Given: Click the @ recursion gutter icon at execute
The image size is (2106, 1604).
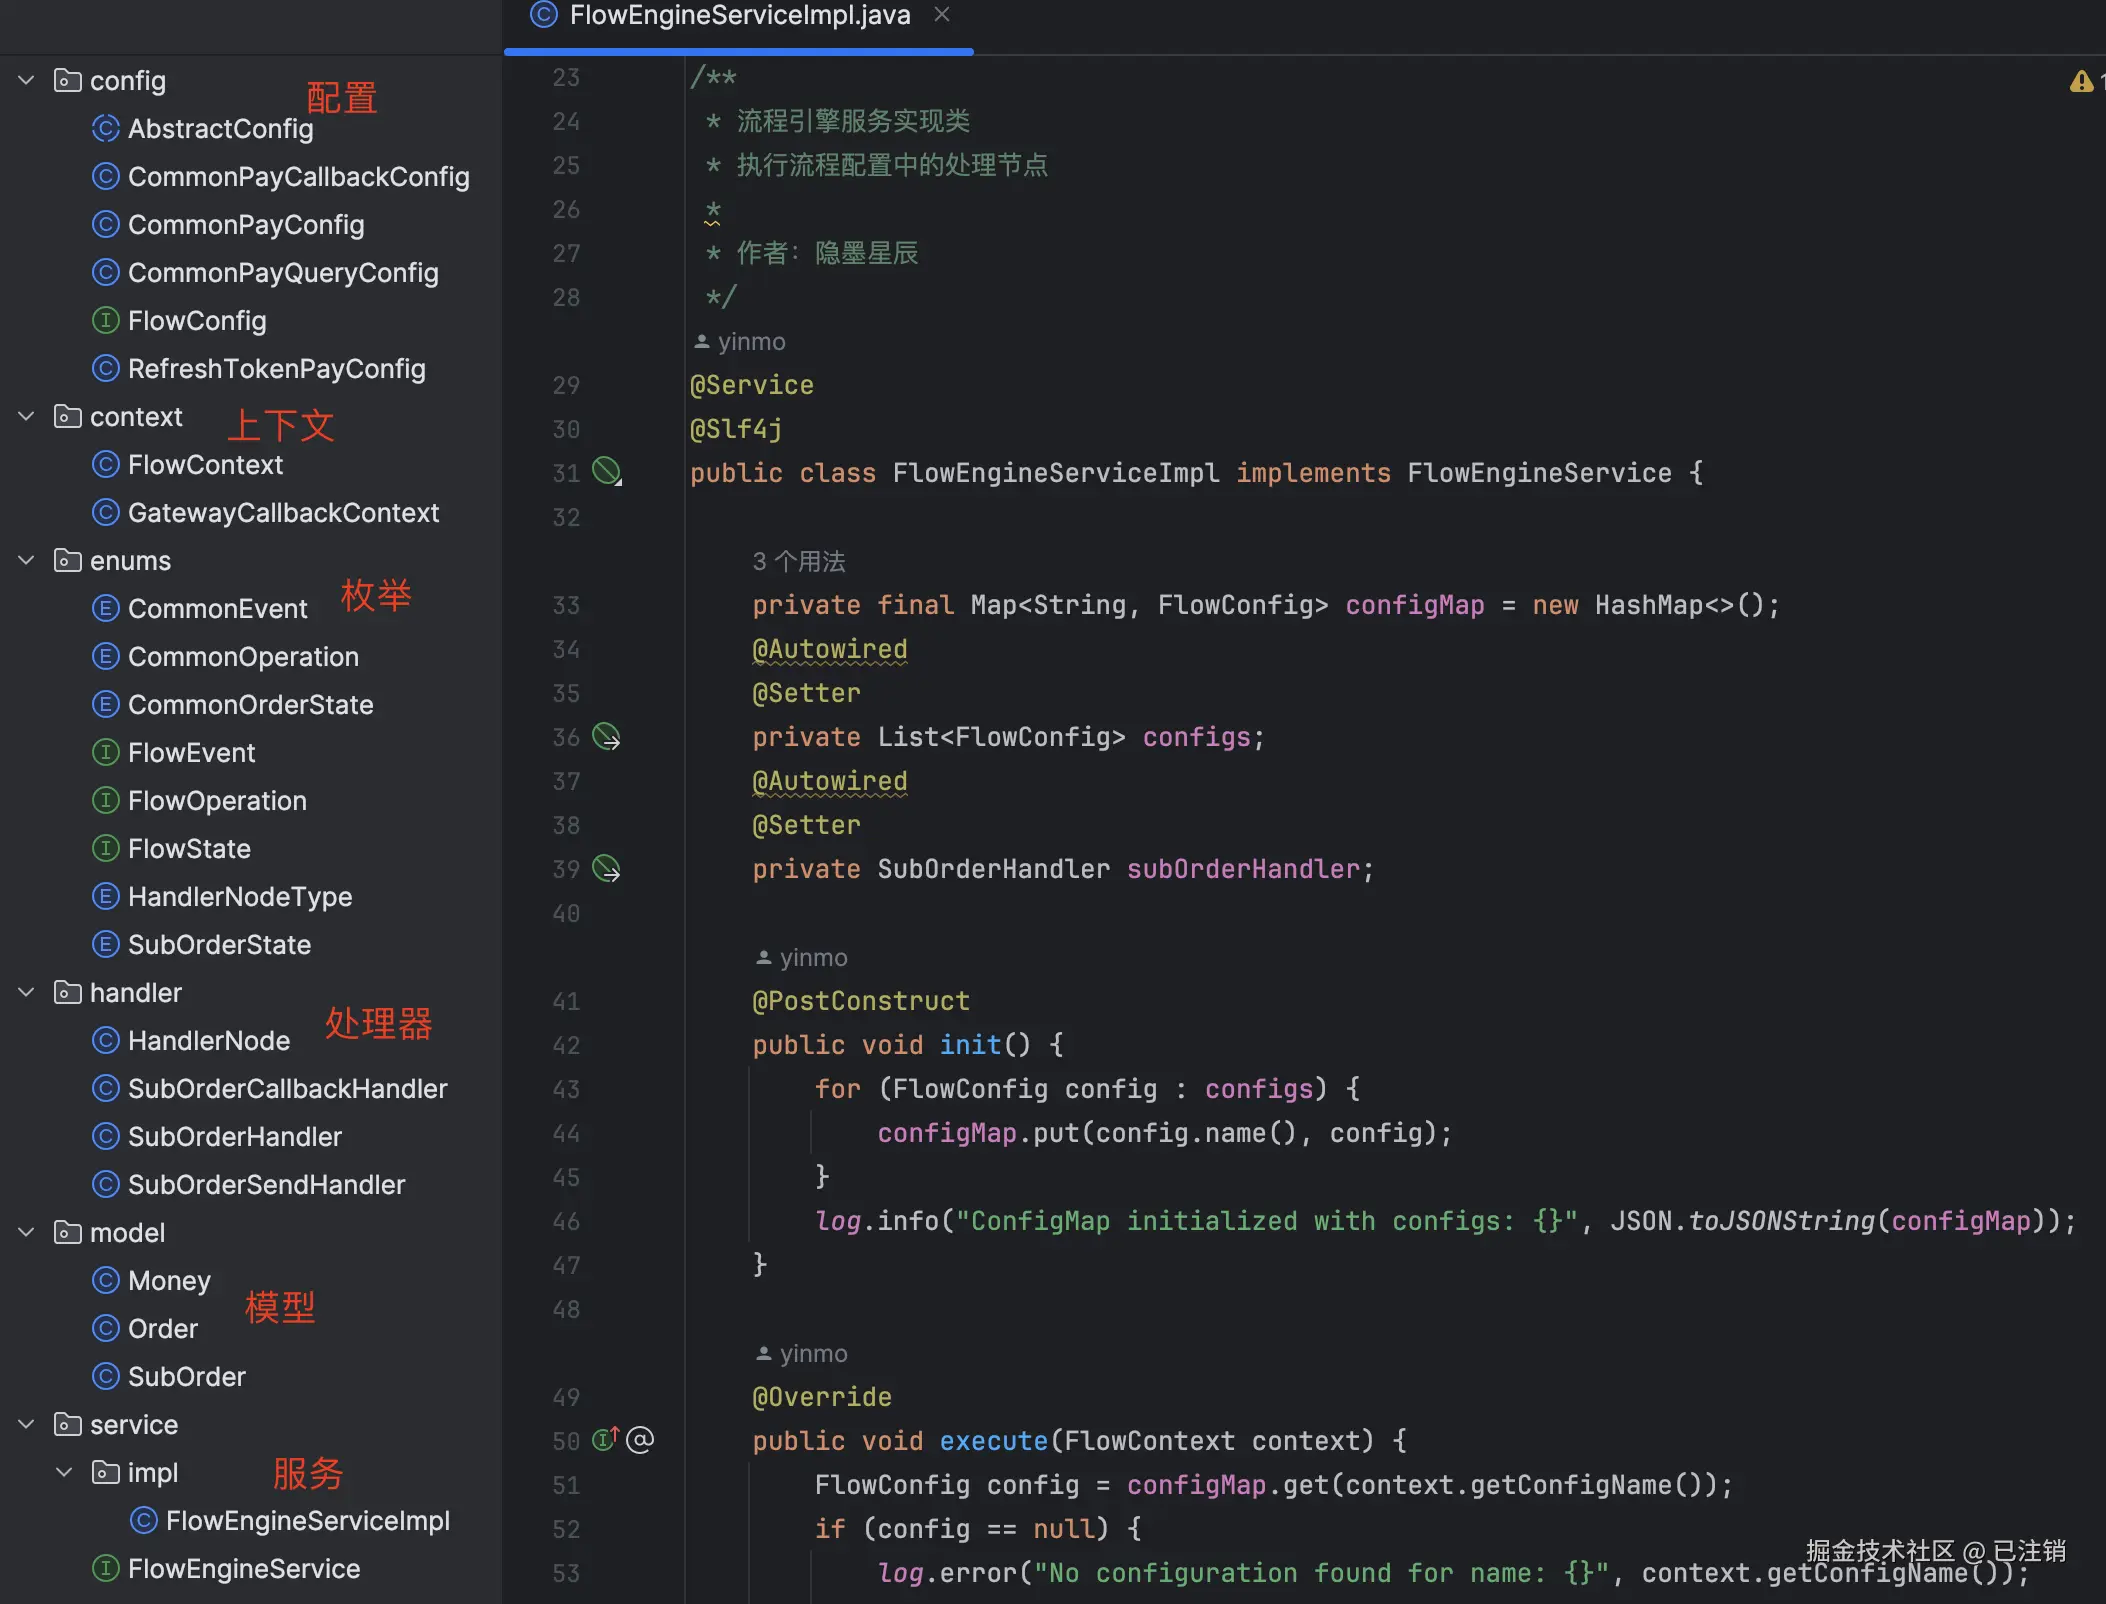Looking at the screenshot, I should click(x=640, y=1440).
